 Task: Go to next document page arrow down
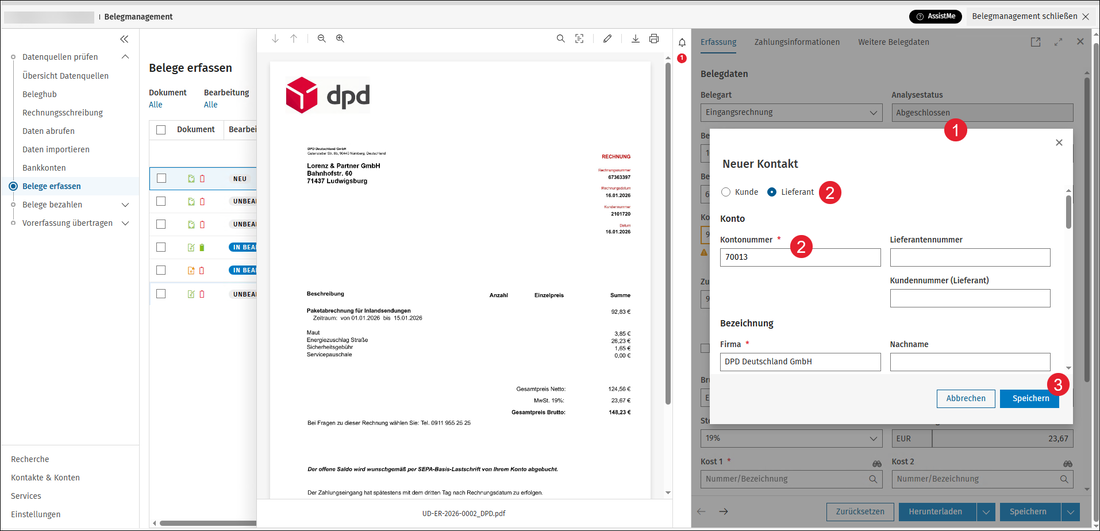pos(275,39)
